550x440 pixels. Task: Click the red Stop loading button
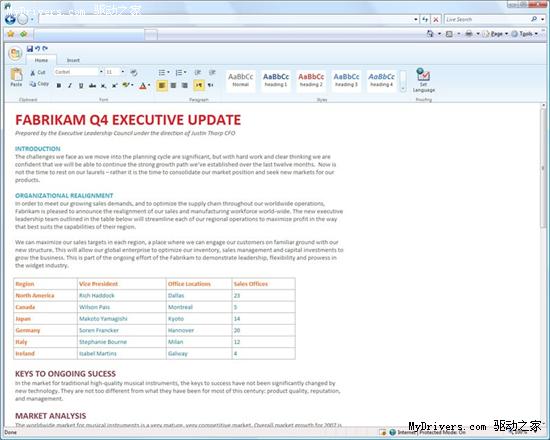pos(436,20)
